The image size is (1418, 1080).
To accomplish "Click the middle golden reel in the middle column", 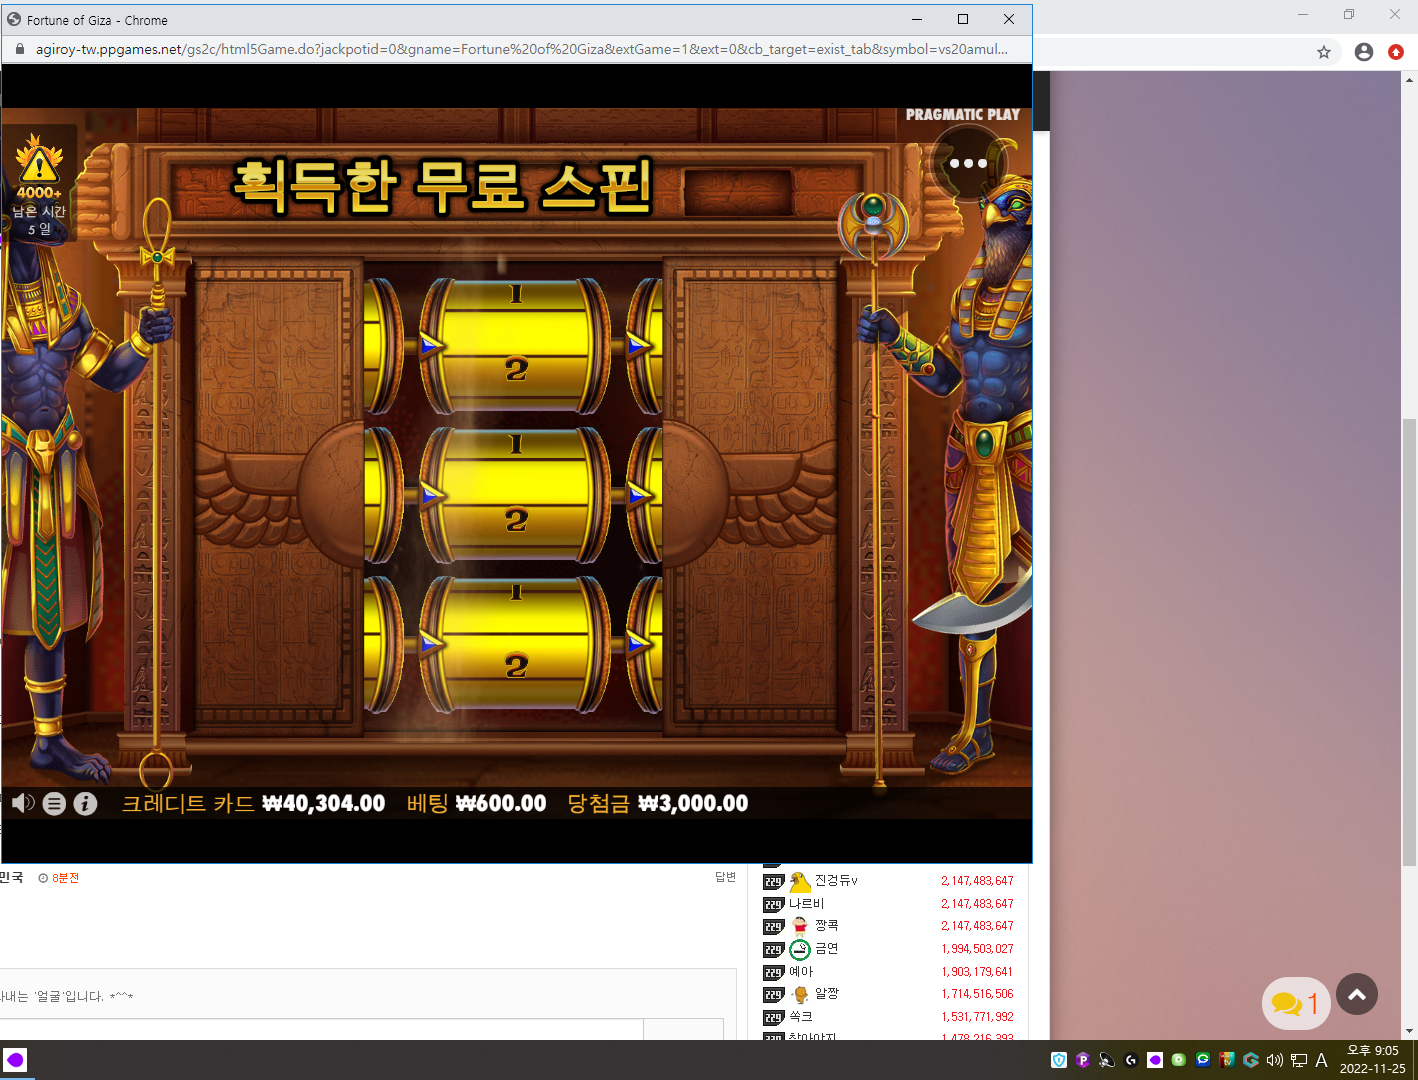I will 515,495.
